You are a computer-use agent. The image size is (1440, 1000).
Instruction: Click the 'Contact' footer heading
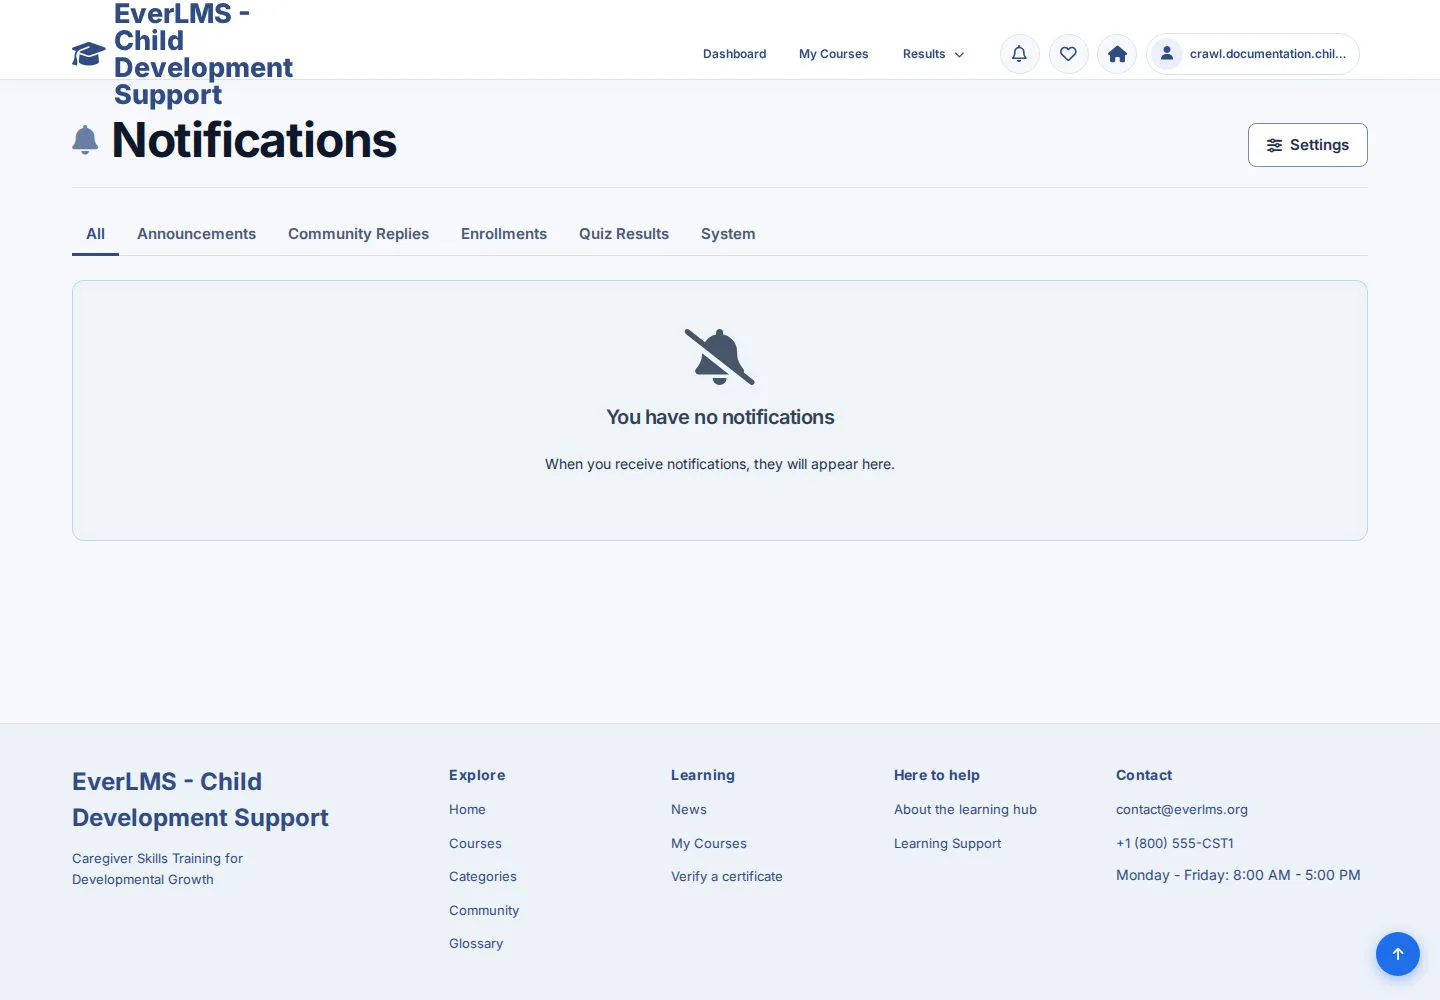click(1144, 775)
